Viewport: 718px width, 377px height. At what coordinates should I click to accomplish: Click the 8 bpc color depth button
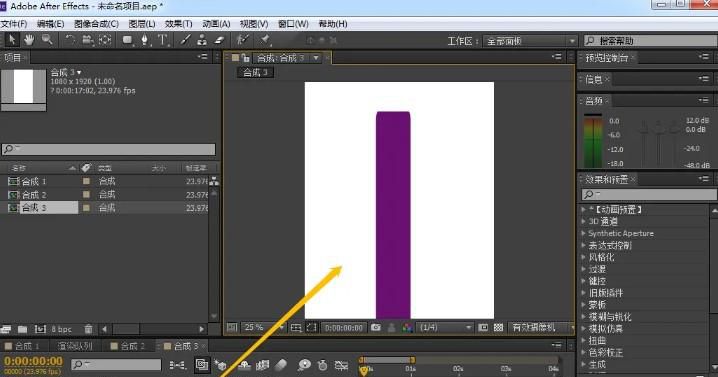(61, 329)
